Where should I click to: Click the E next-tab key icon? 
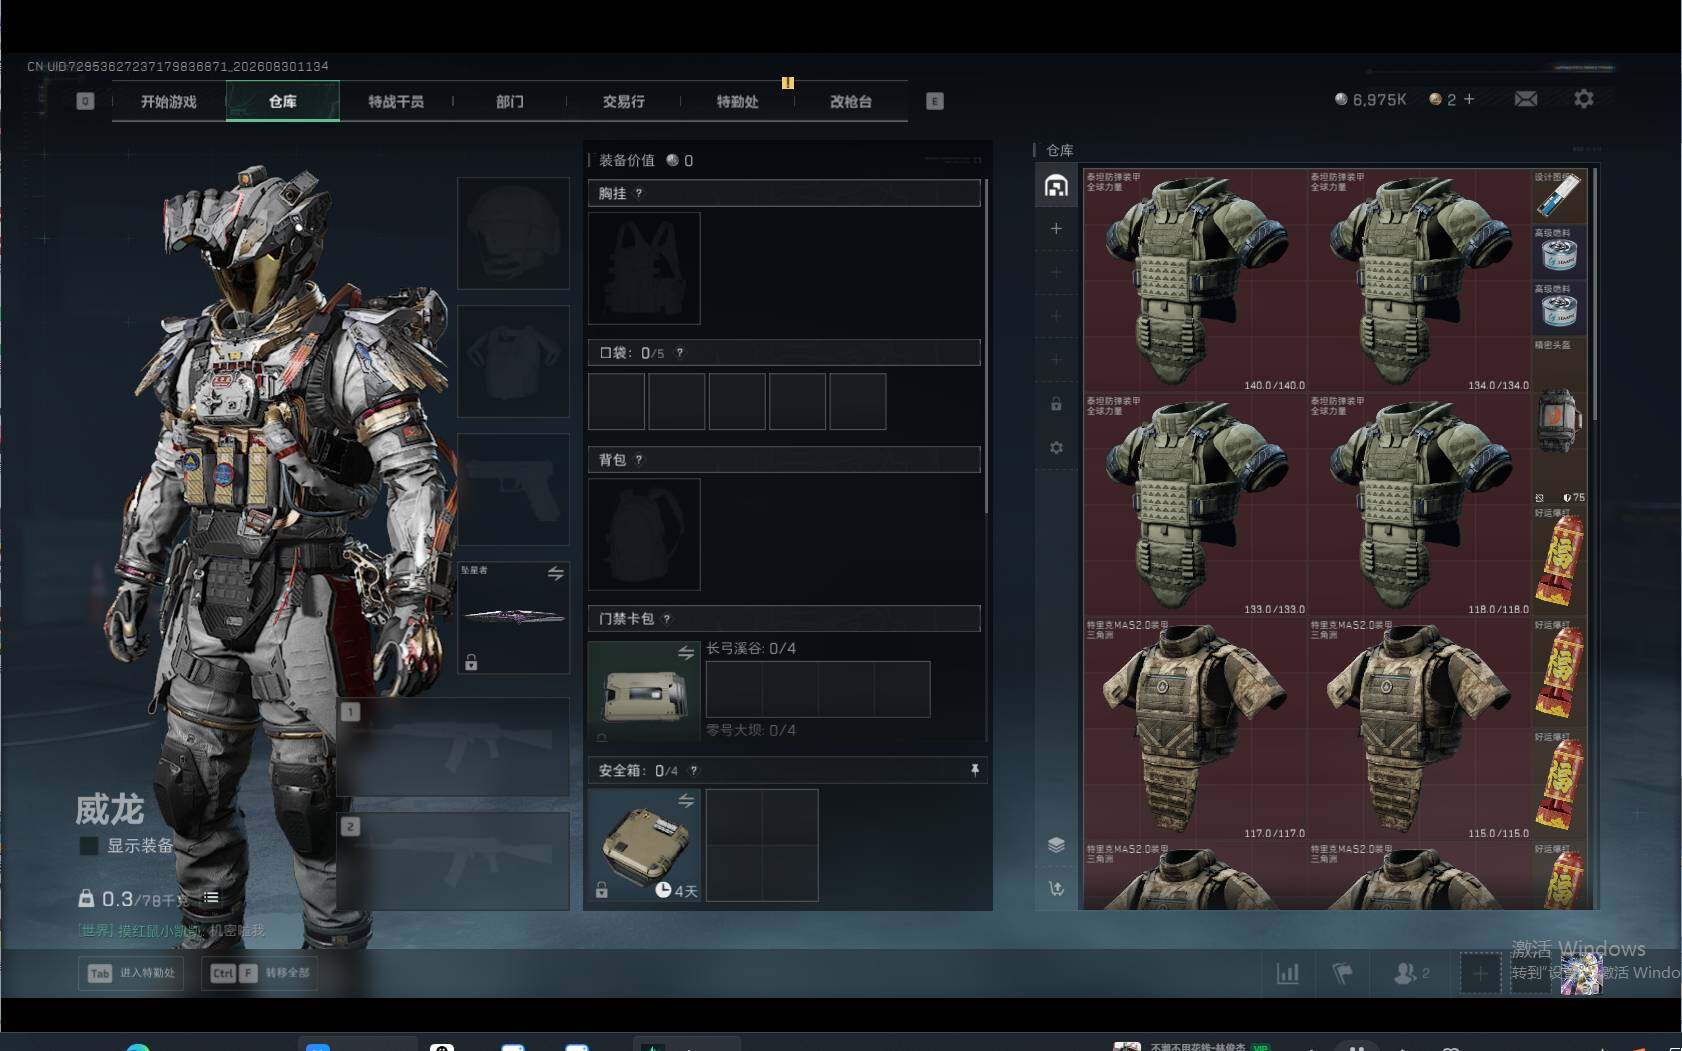tap(935, 101)
